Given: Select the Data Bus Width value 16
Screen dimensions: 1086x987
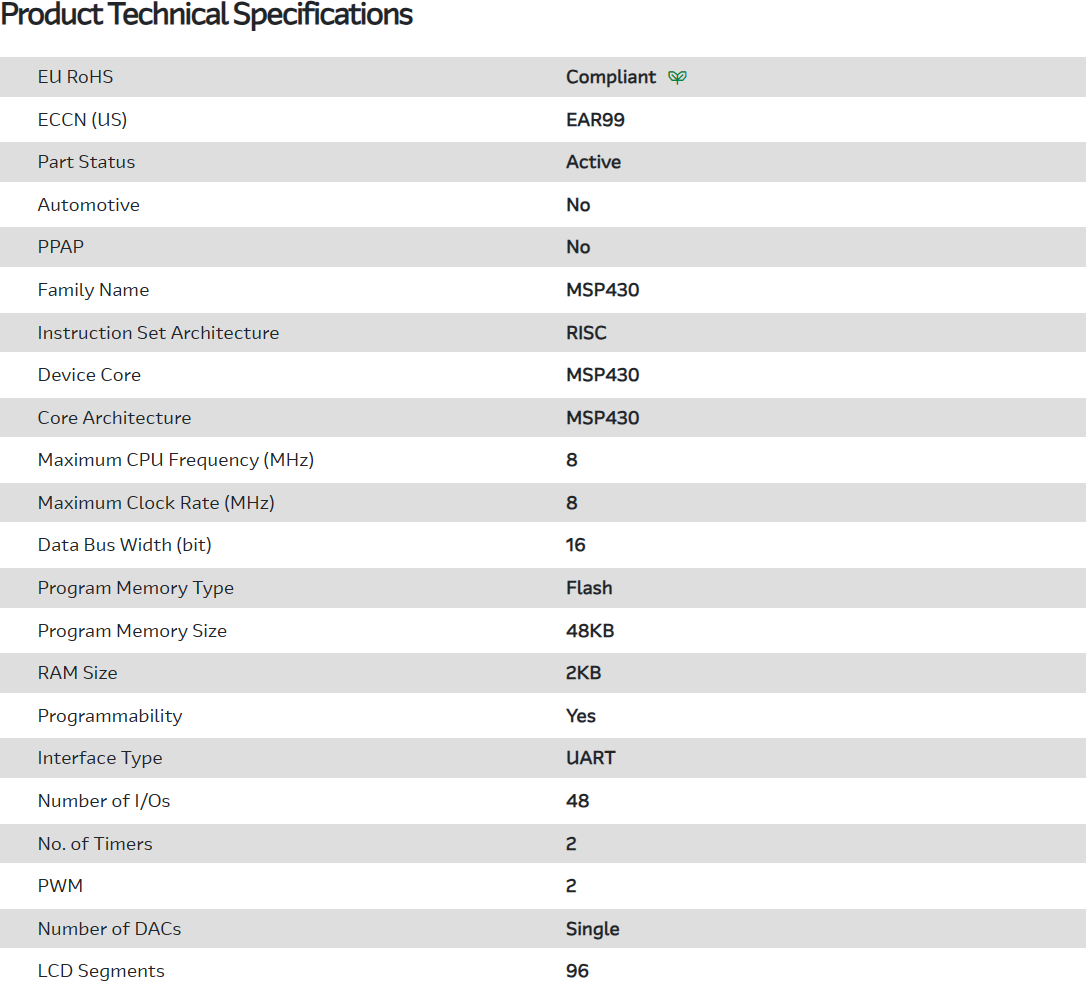Looking at the screenshot, I should pos(575,545).
